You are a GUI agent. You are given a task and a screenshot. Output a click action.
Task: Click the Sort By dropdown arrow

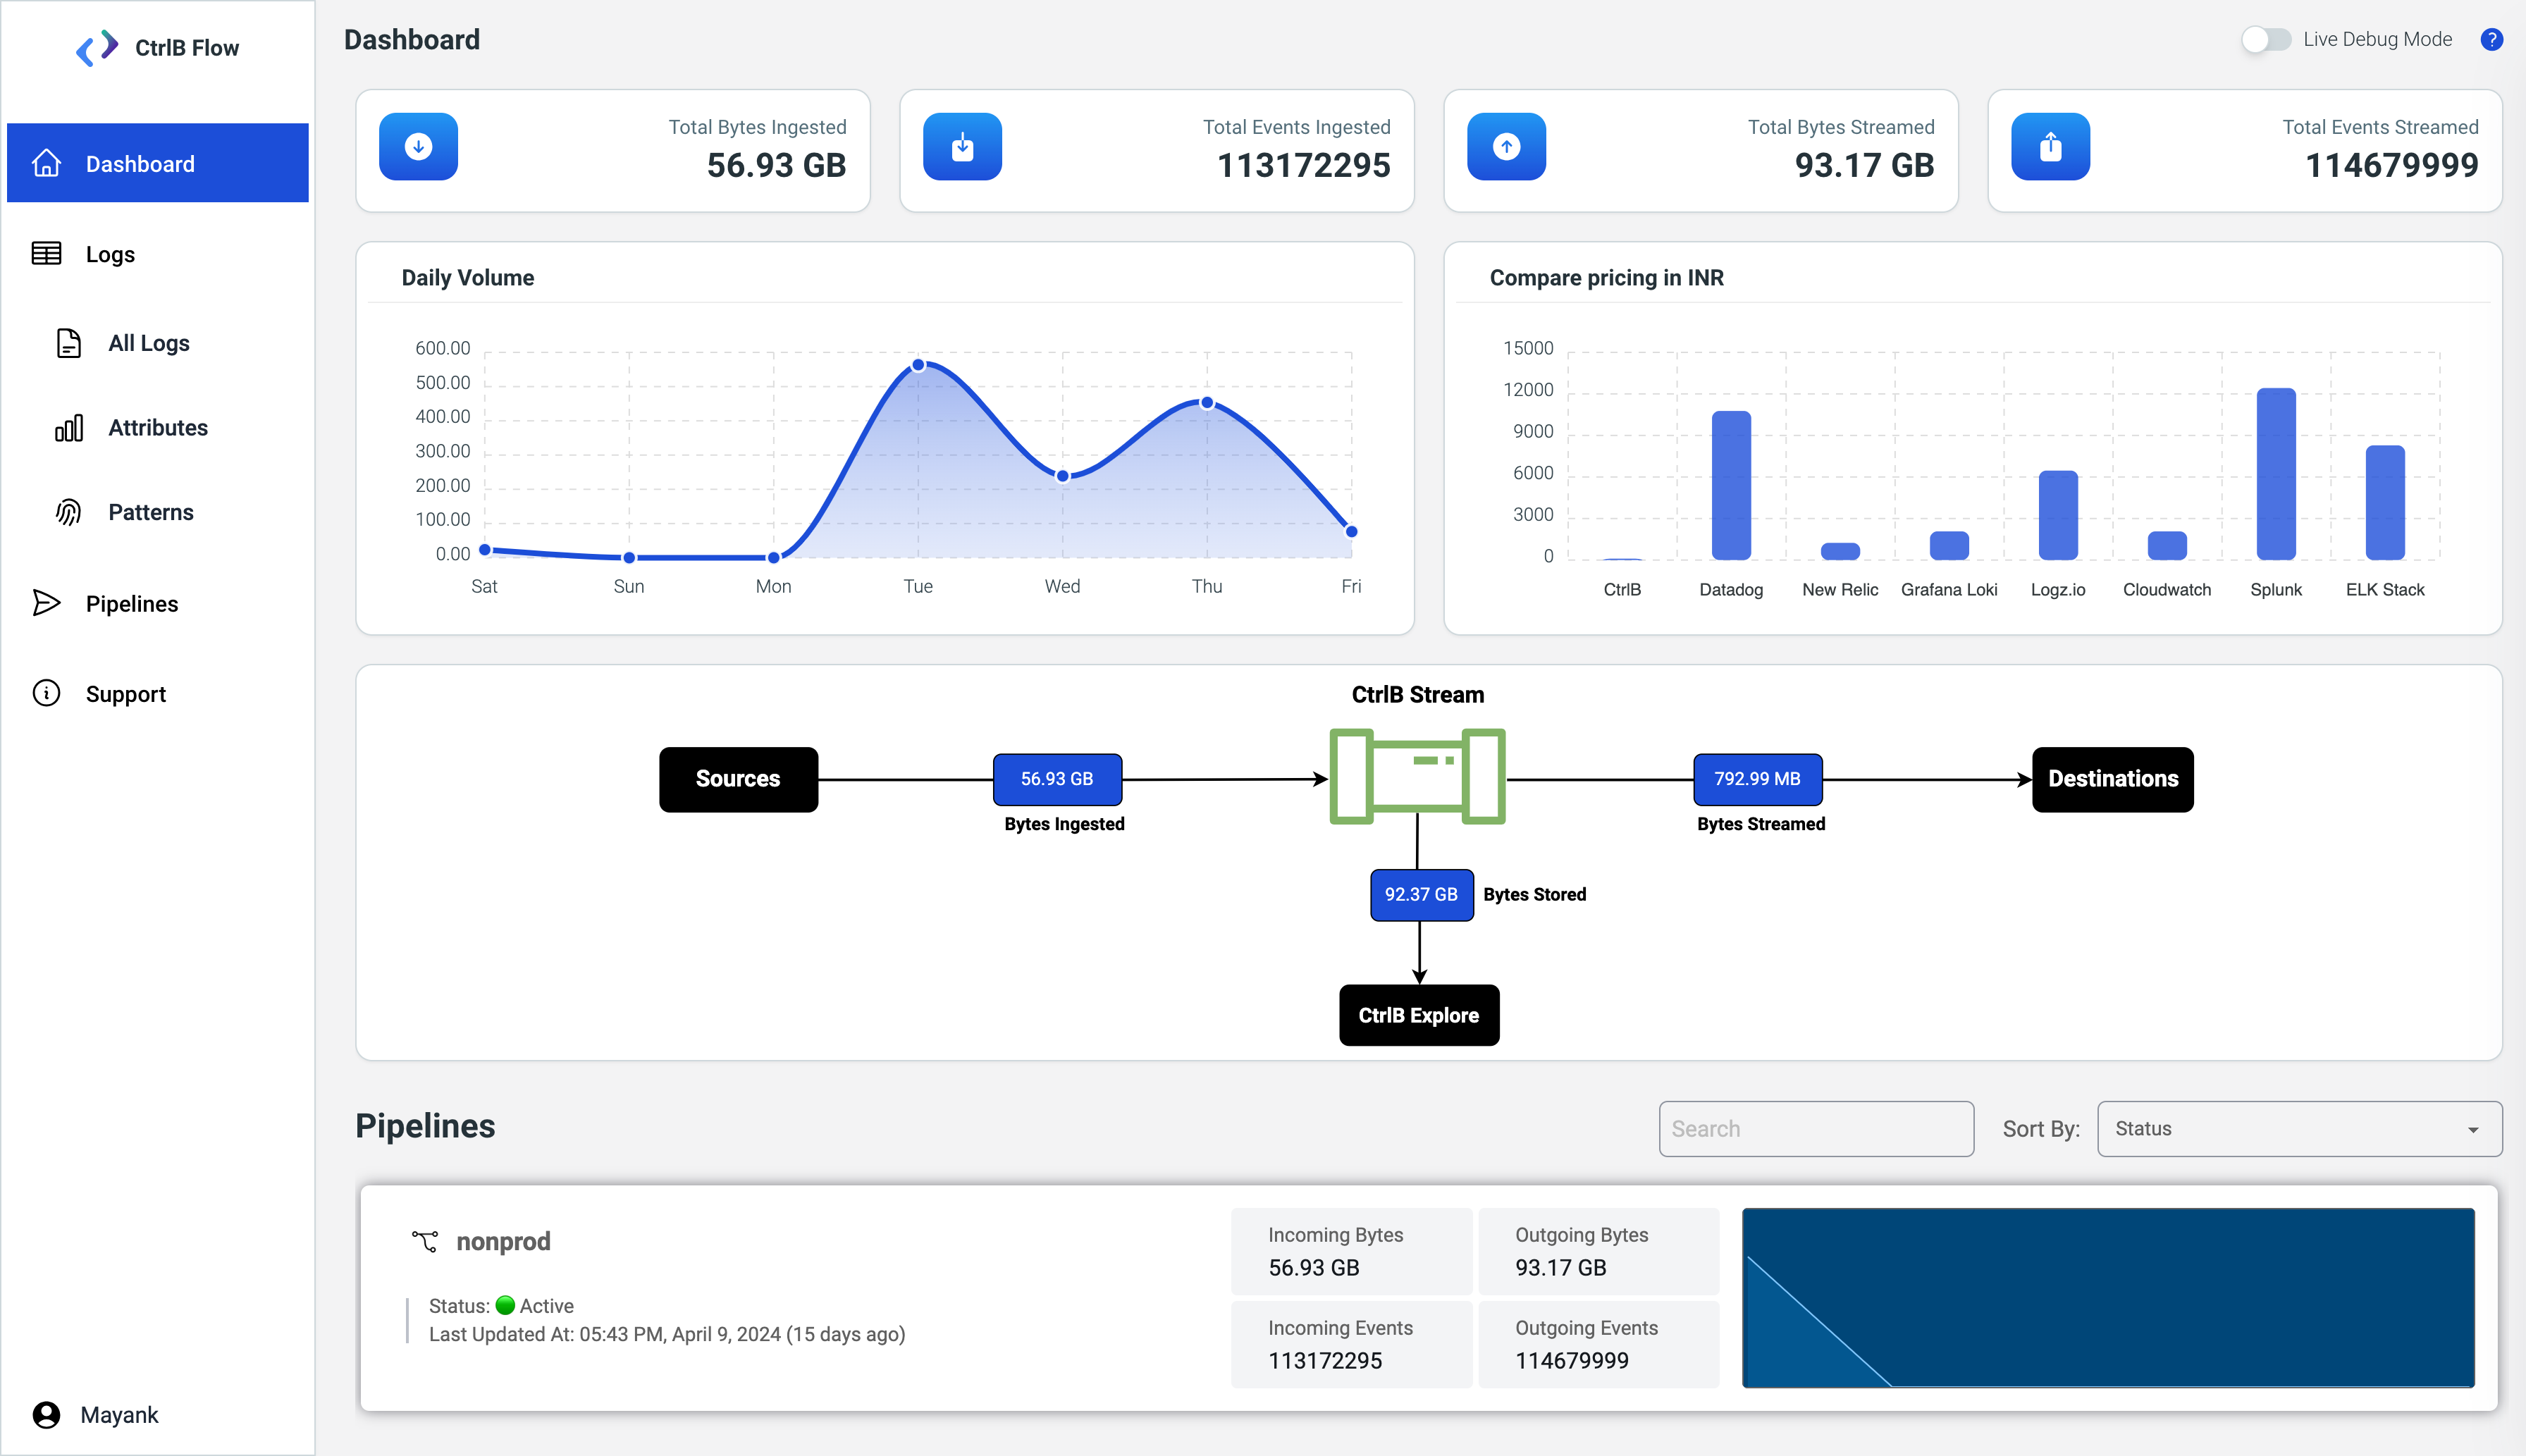point(2473,1130)
